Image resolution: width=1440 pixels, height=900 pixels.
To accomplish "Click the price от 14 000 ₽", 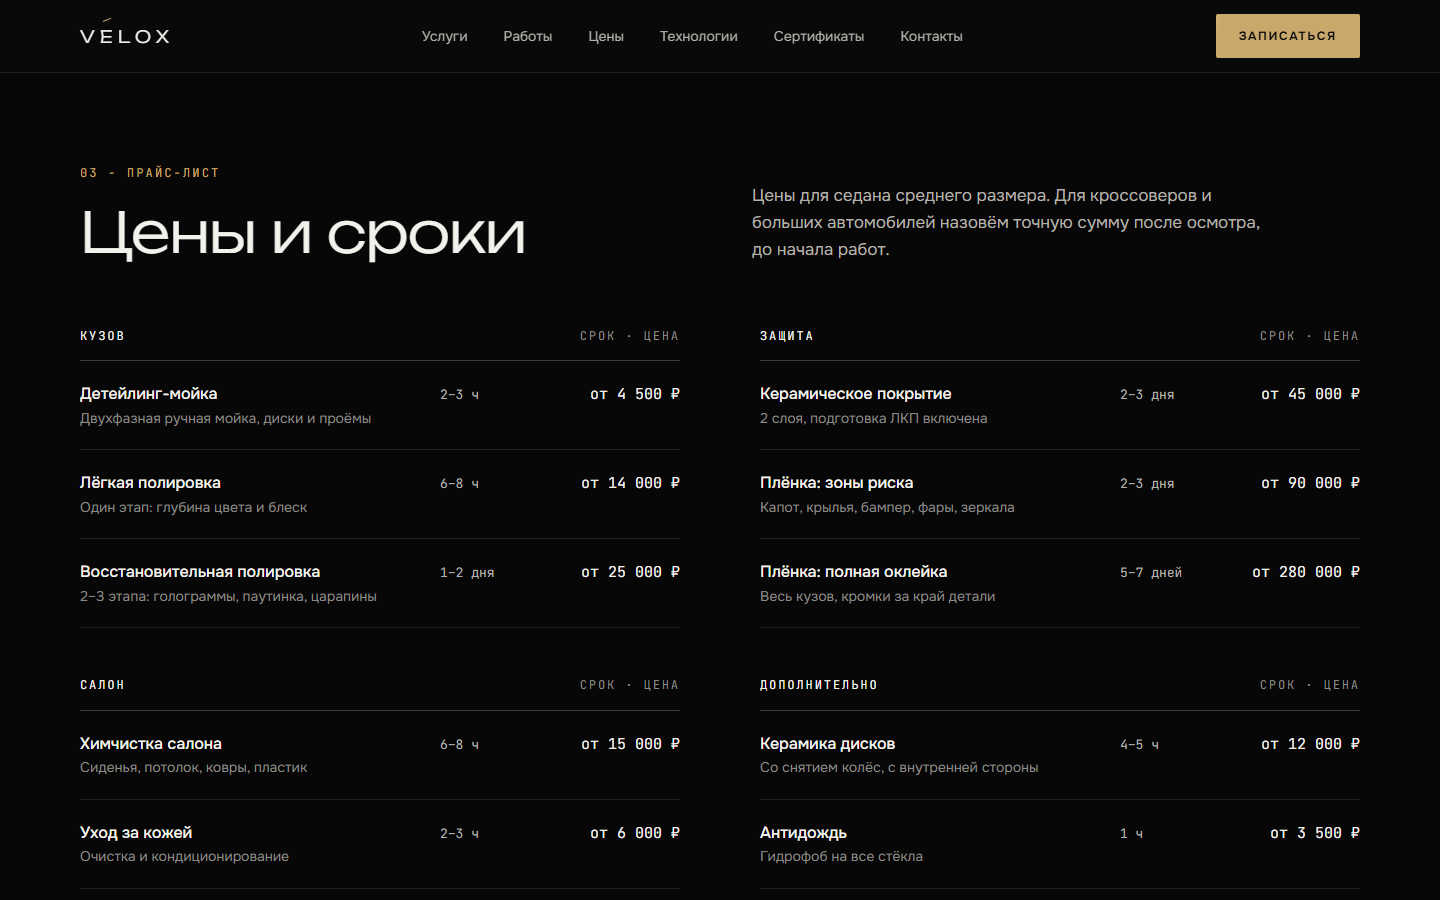I will click(x=631, y=483).
